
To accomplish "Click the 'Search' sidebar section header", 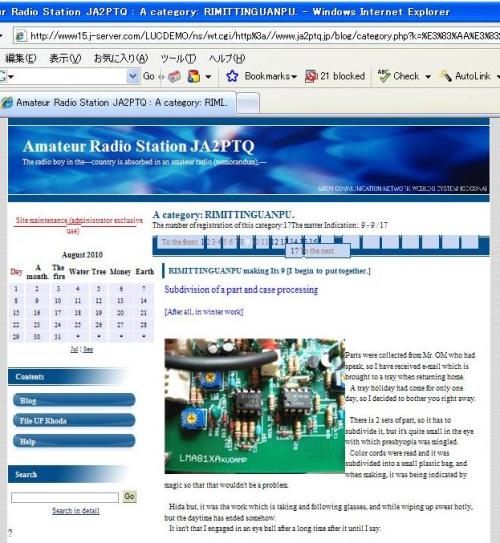I will click(x=69, y=474).
